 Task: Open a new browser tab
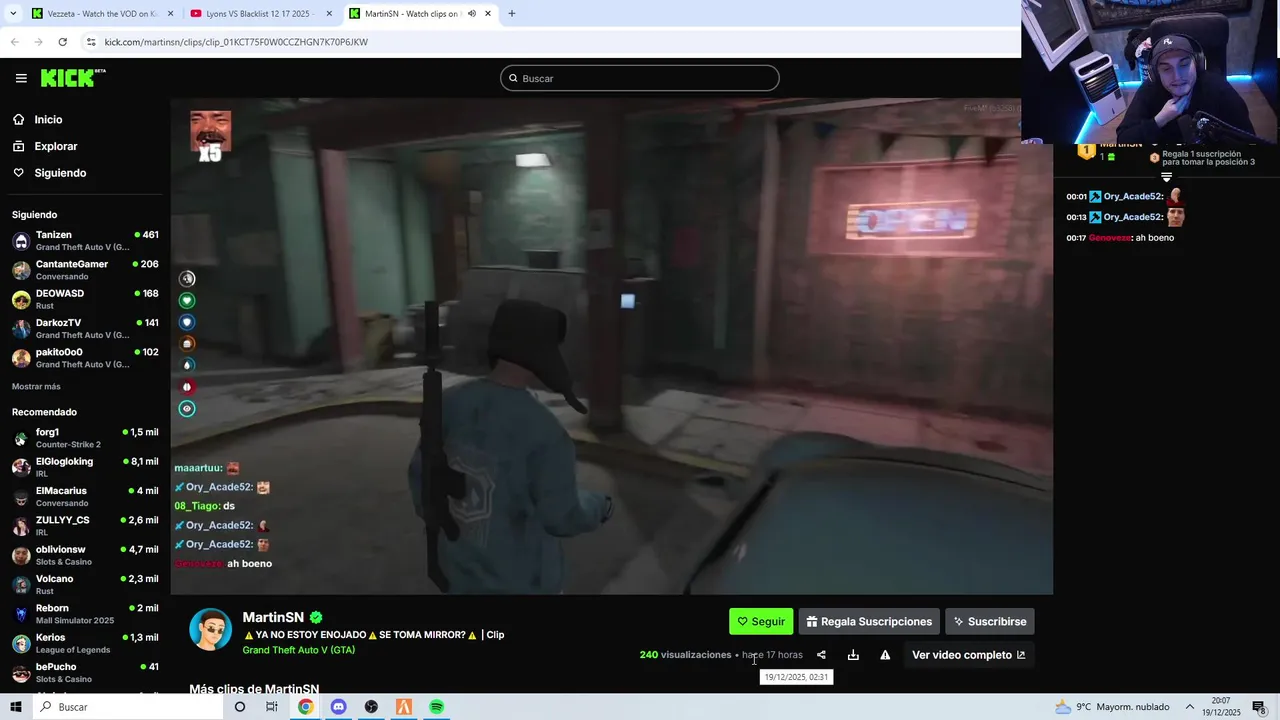click(512, 14)
